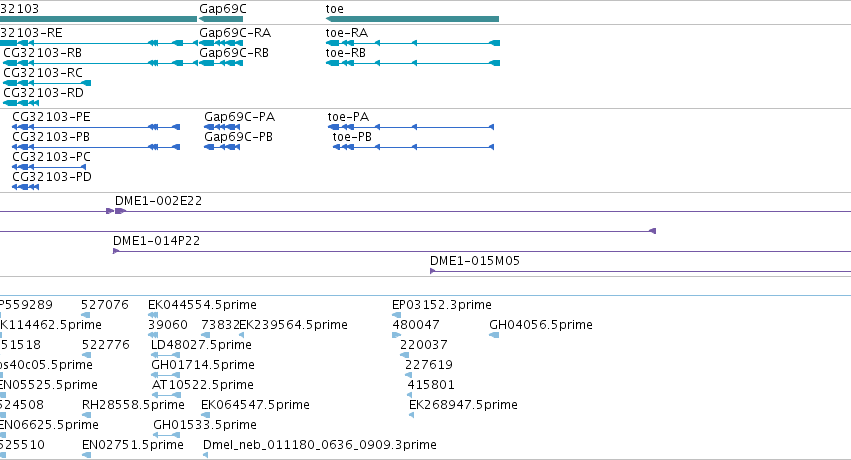The width and height of the screenshot is (851, 460).
Task: Select the toe-RB transcript glyph
Action: (x=412, y=63)
